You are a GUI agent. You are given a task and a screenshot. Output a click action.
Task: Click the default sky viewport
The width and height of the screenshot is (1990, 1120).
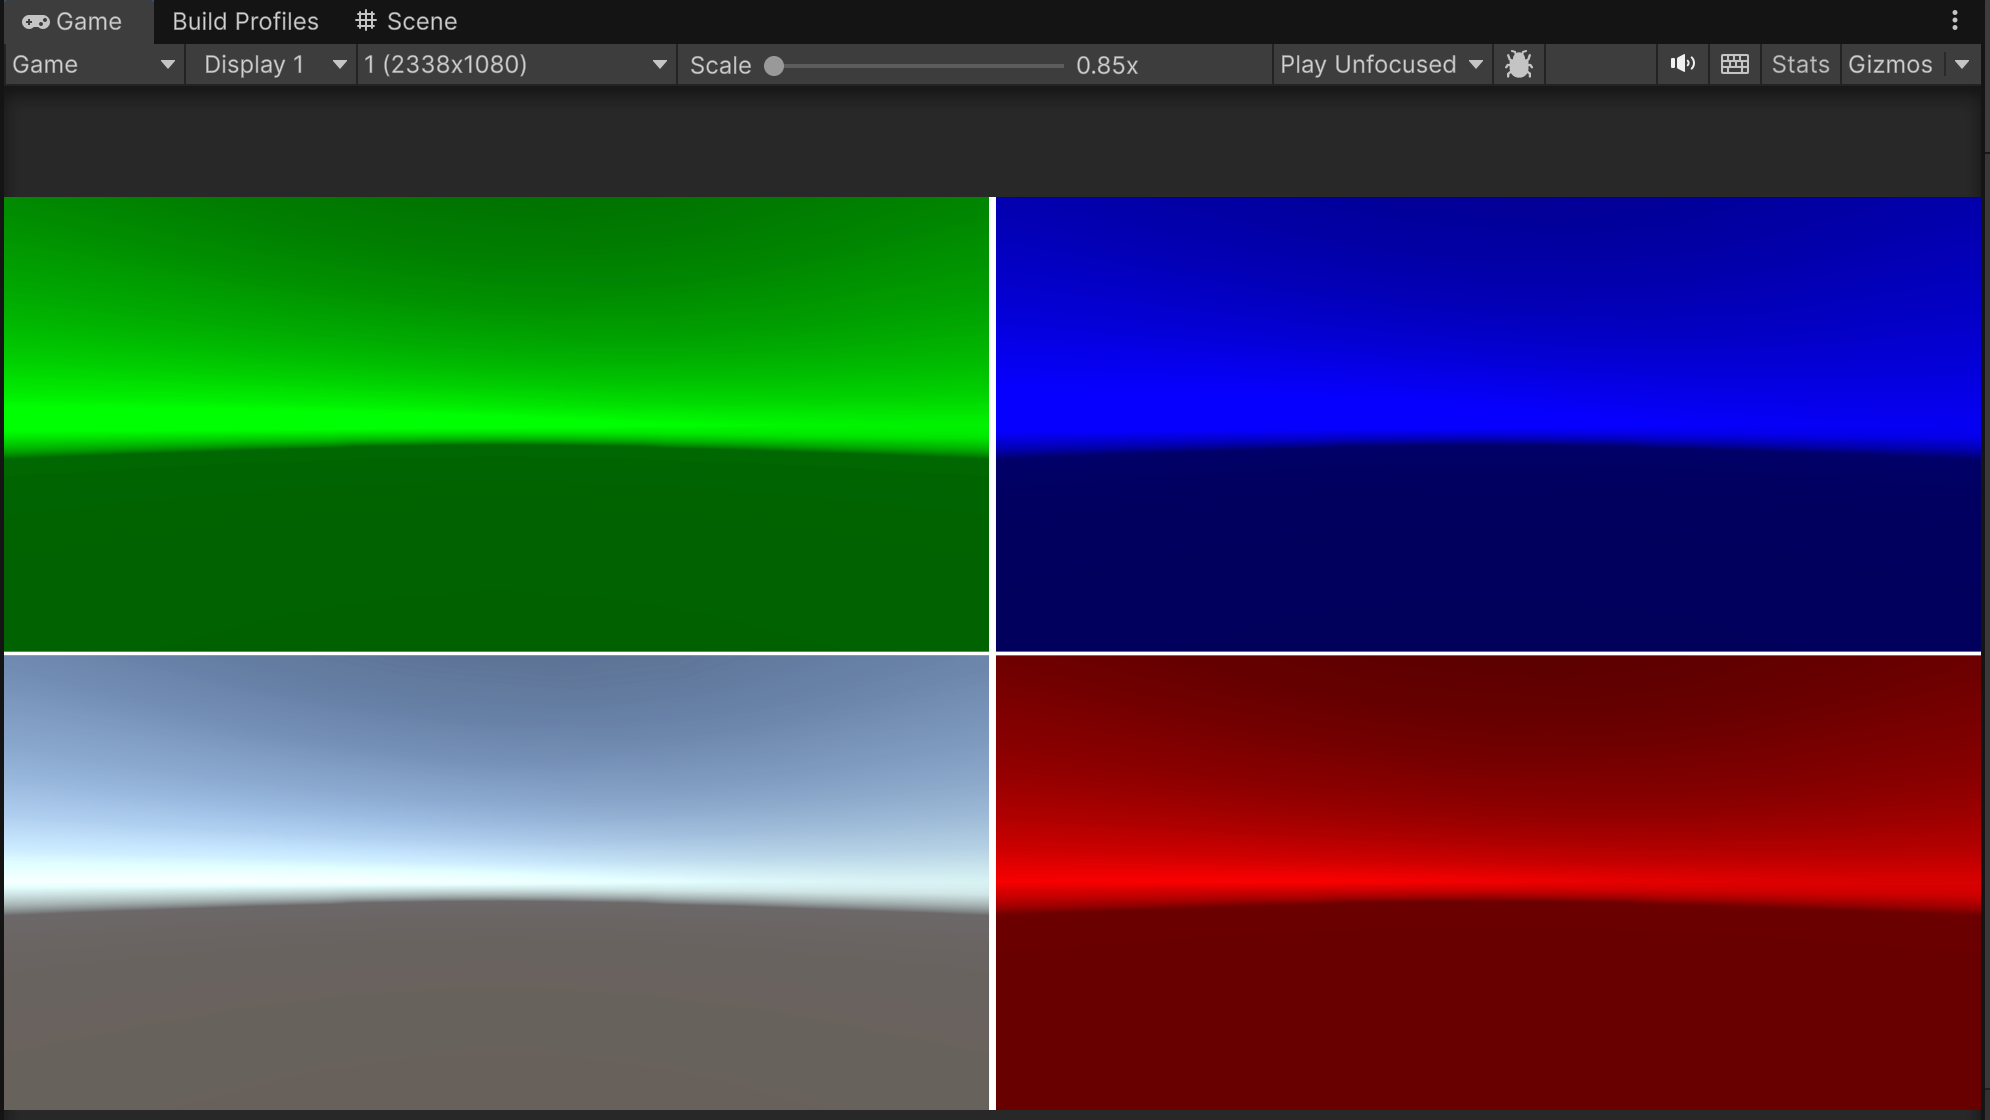coord(497,882)
